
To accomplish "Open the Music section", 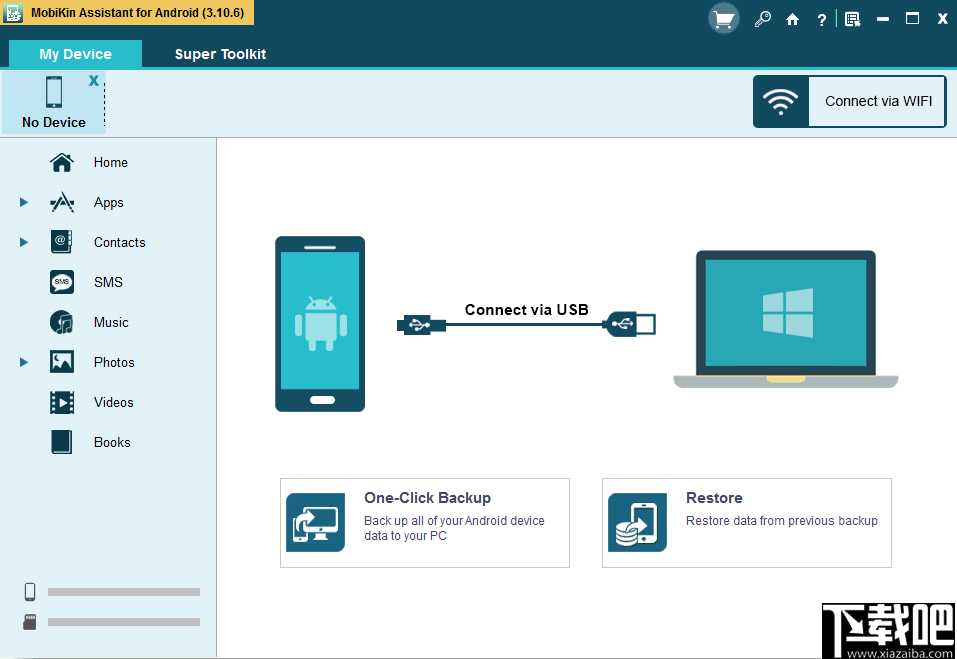I will tap(109, 322).
